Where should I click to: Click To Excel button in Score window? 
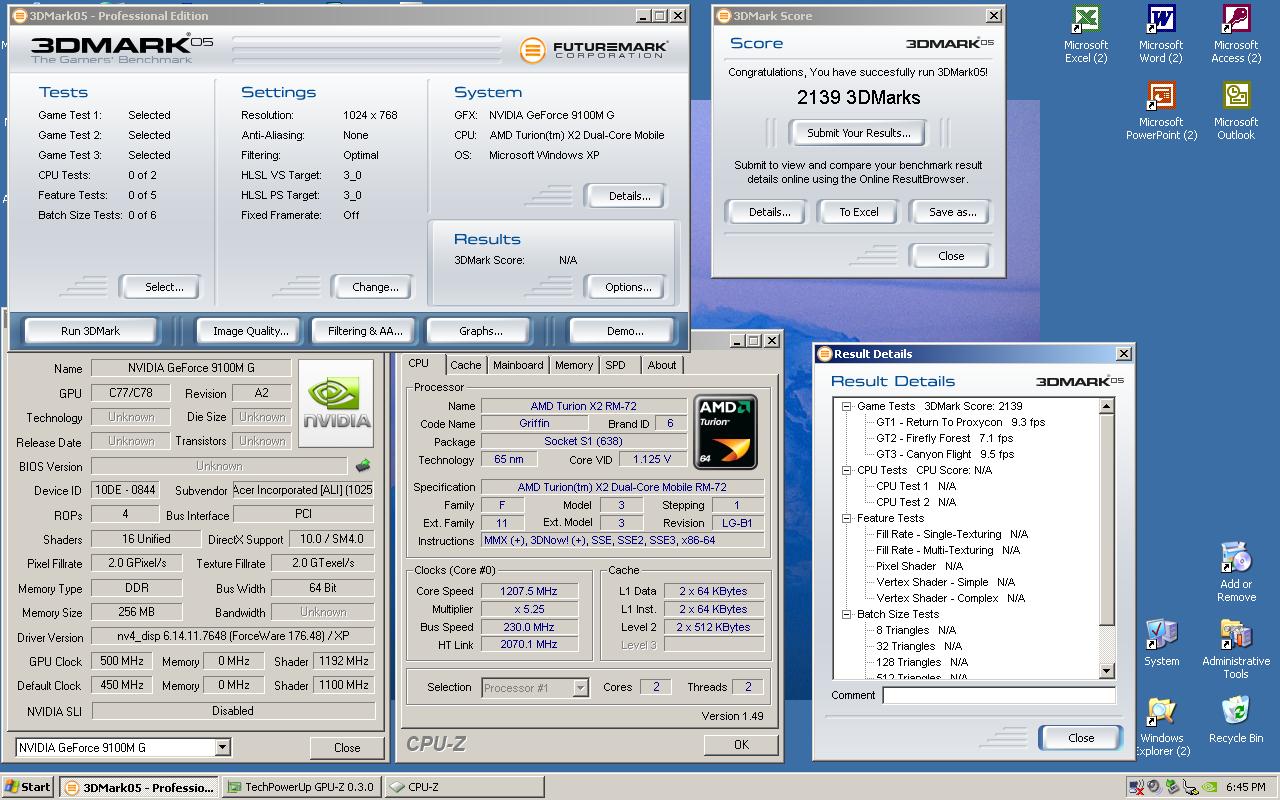[859, 212]
